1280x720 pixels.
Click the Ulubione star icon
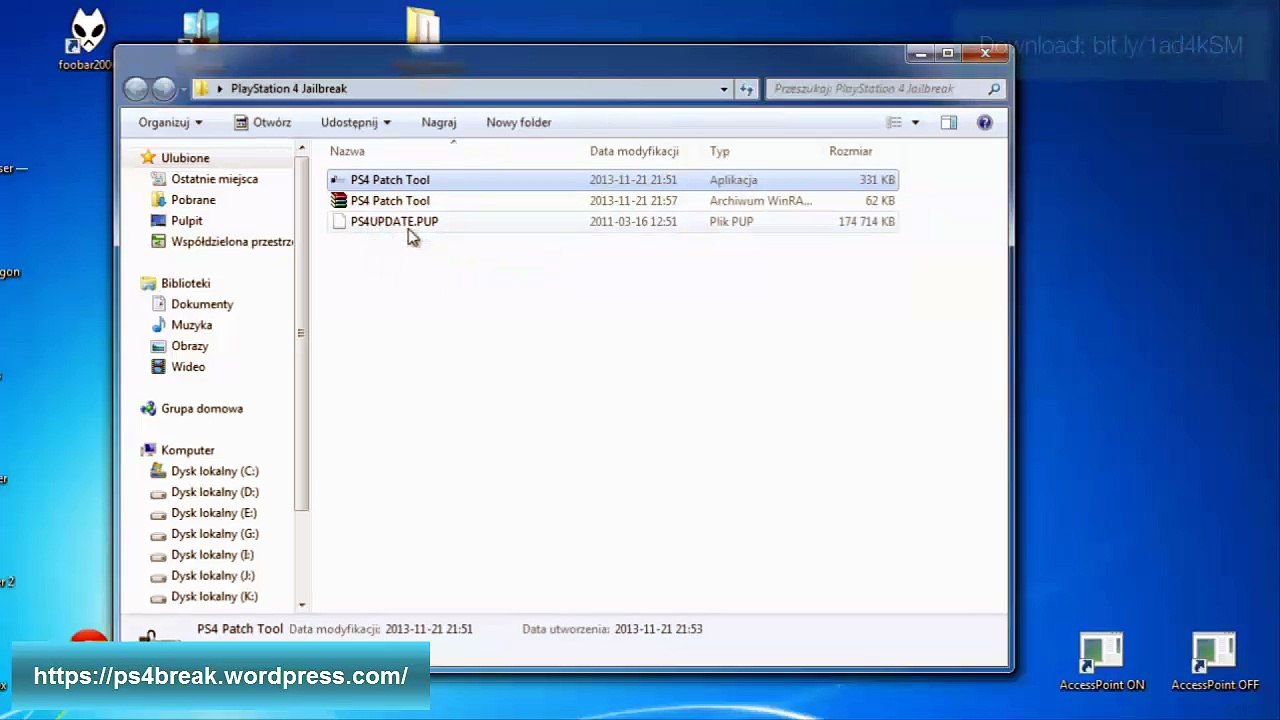point(148,158)
